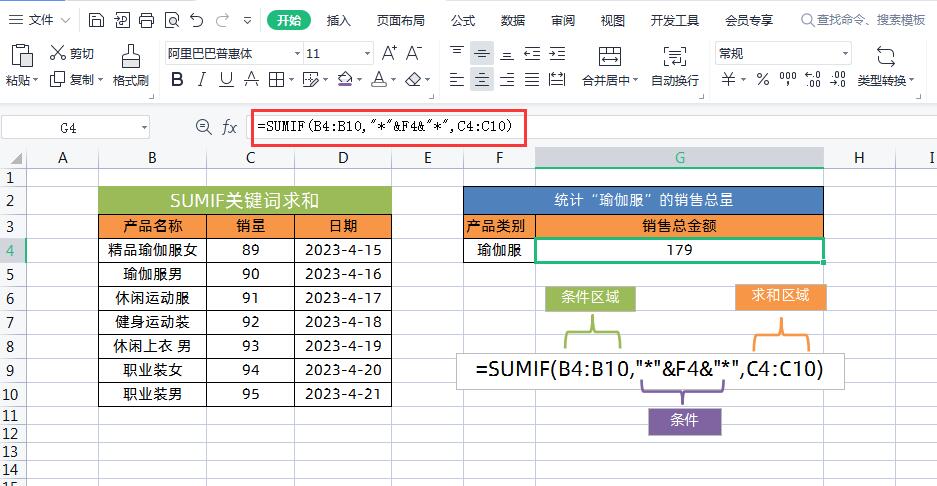Open the 公式 ribbon tab
Screen dimensions: 937x486
[463, 20]
